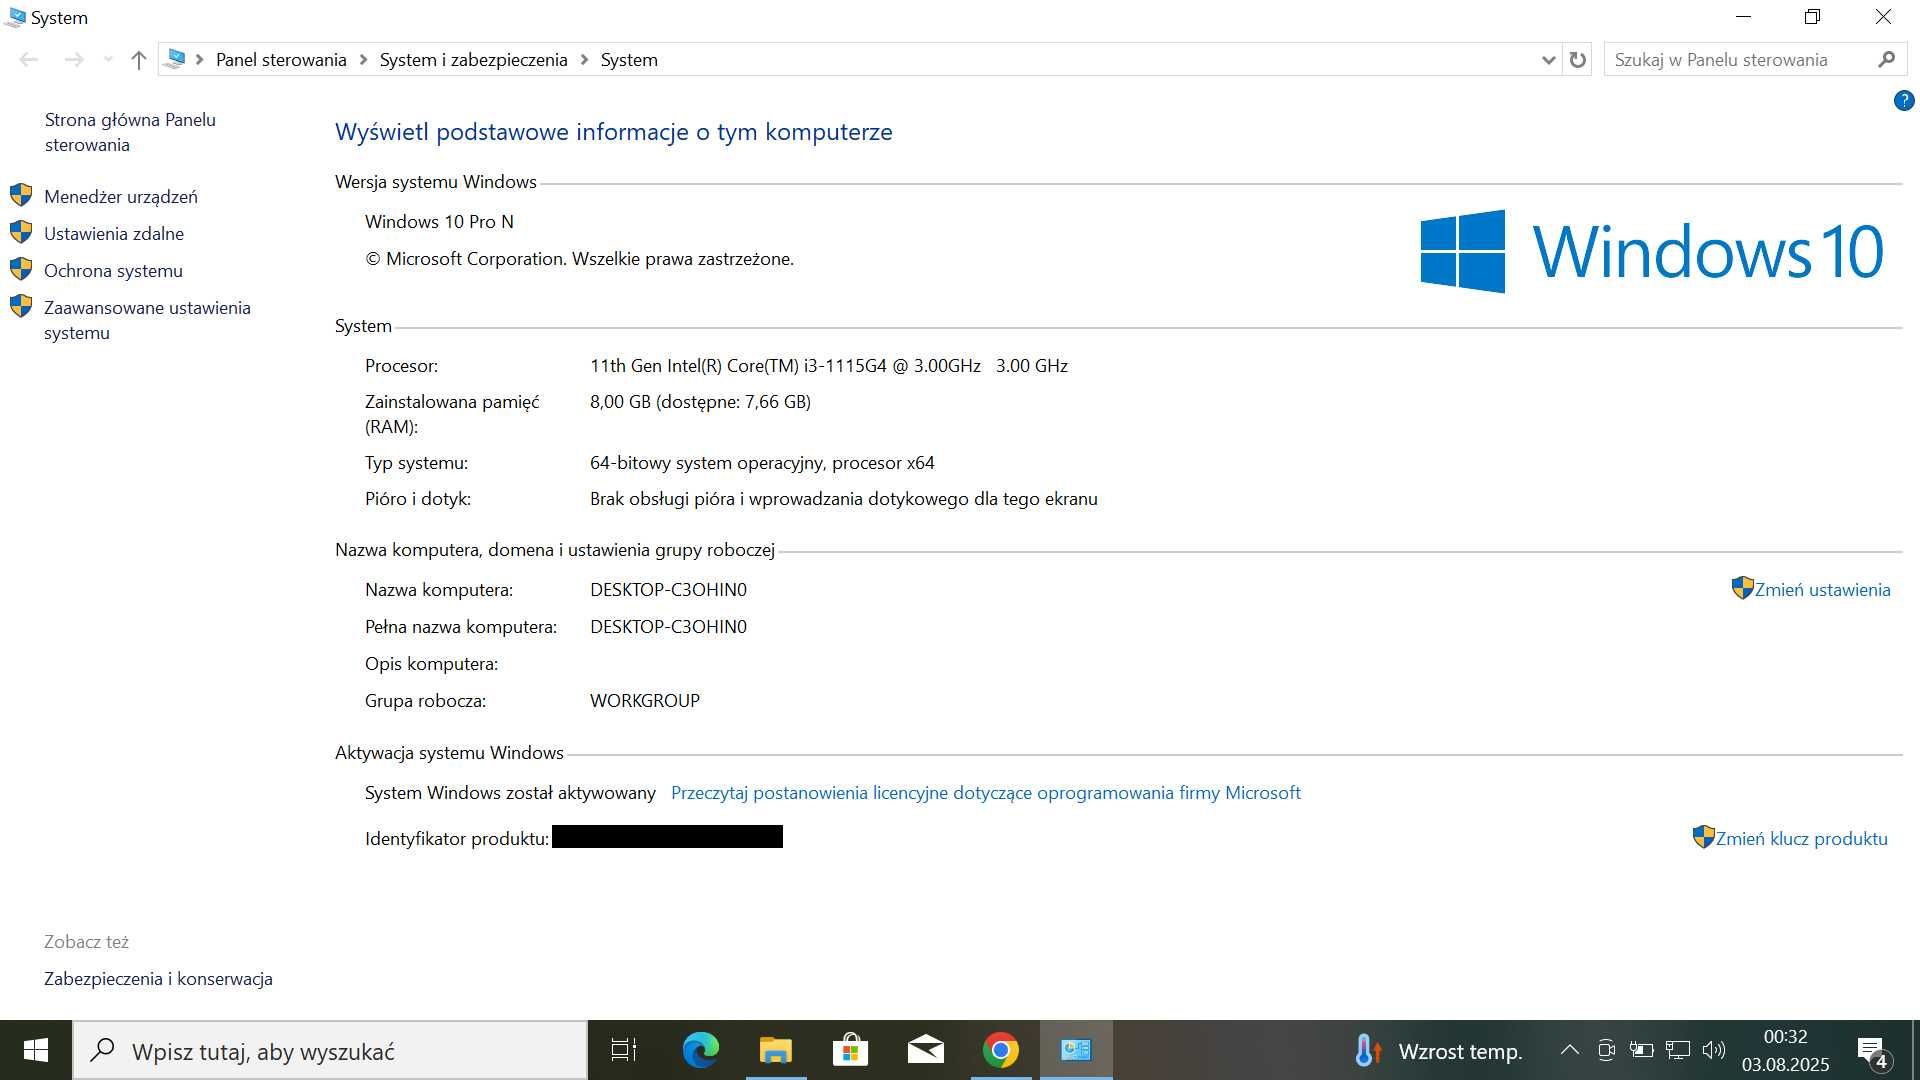1920x1080 pixels.
Task: Click 64-bitowy system operacyjny text
Action: click(x=762, y=463)
